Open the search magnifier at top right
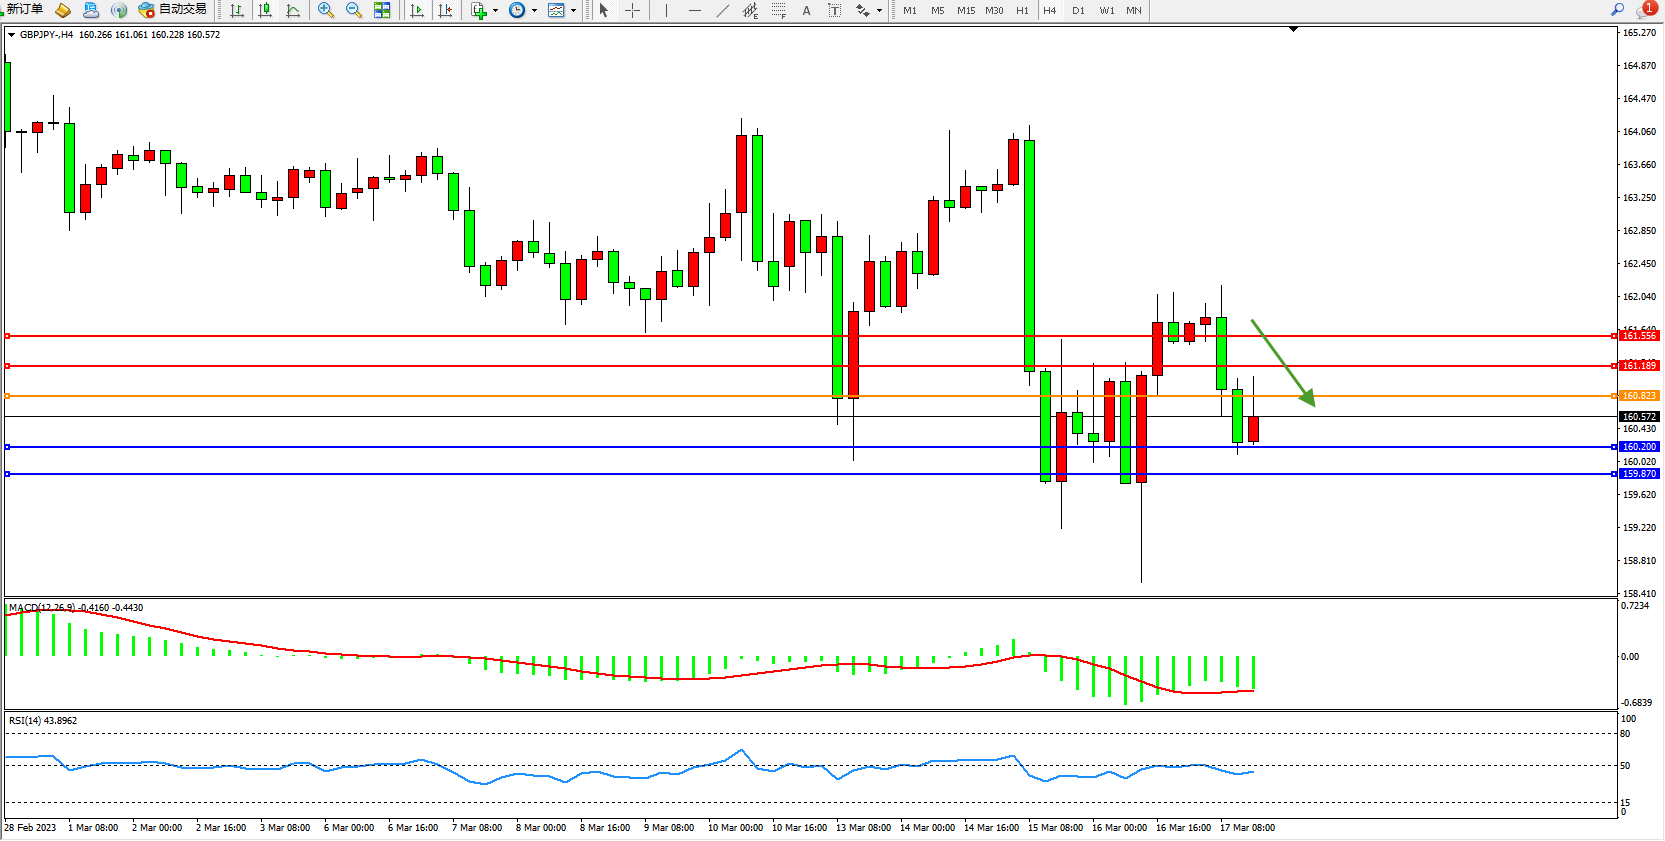 point(1617,10)
